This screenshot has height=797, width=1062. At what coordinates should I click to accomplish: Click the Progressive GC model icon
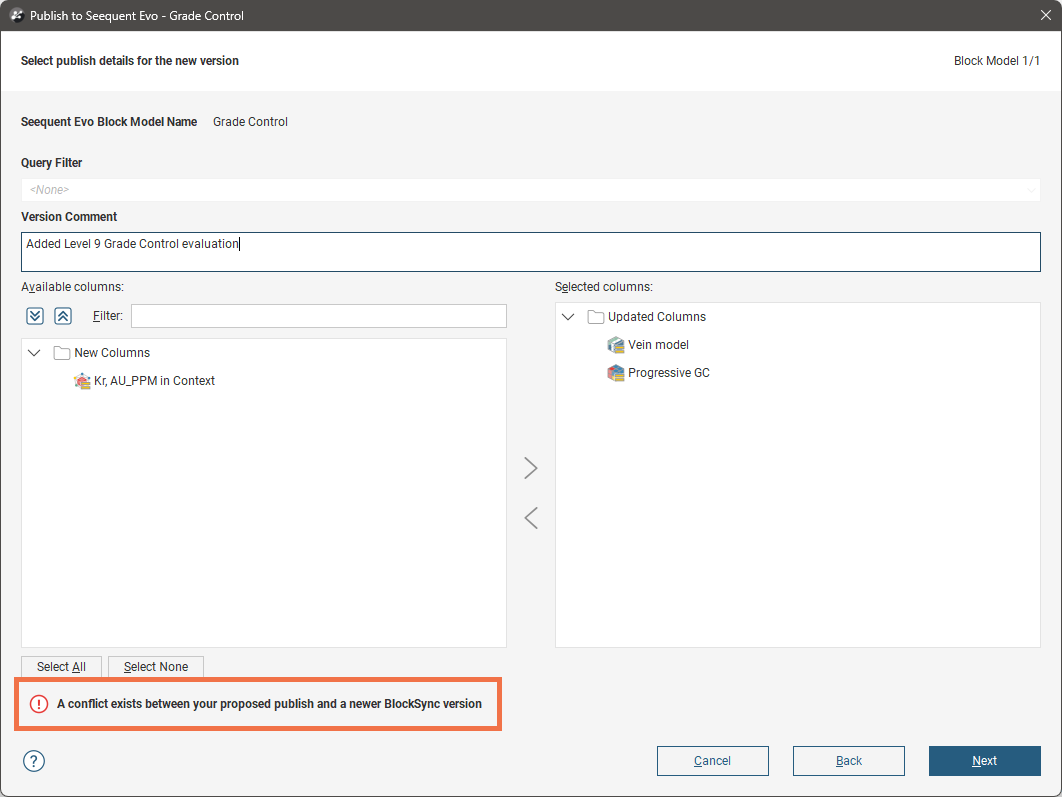pos(616,373)
